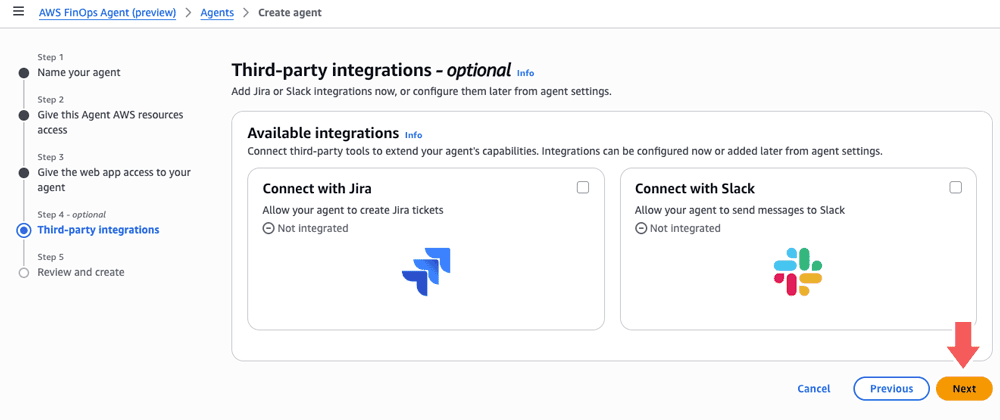
Task: Open AWS FinOps Agent (preview) breadcrumb
Action: 107,13
